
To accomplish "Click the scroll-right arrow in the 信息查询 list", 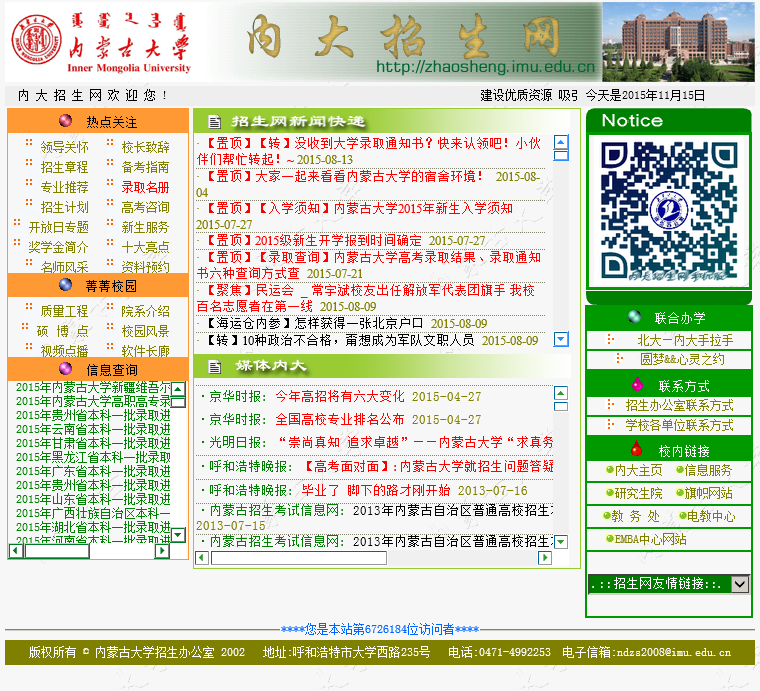I will 162,550.
